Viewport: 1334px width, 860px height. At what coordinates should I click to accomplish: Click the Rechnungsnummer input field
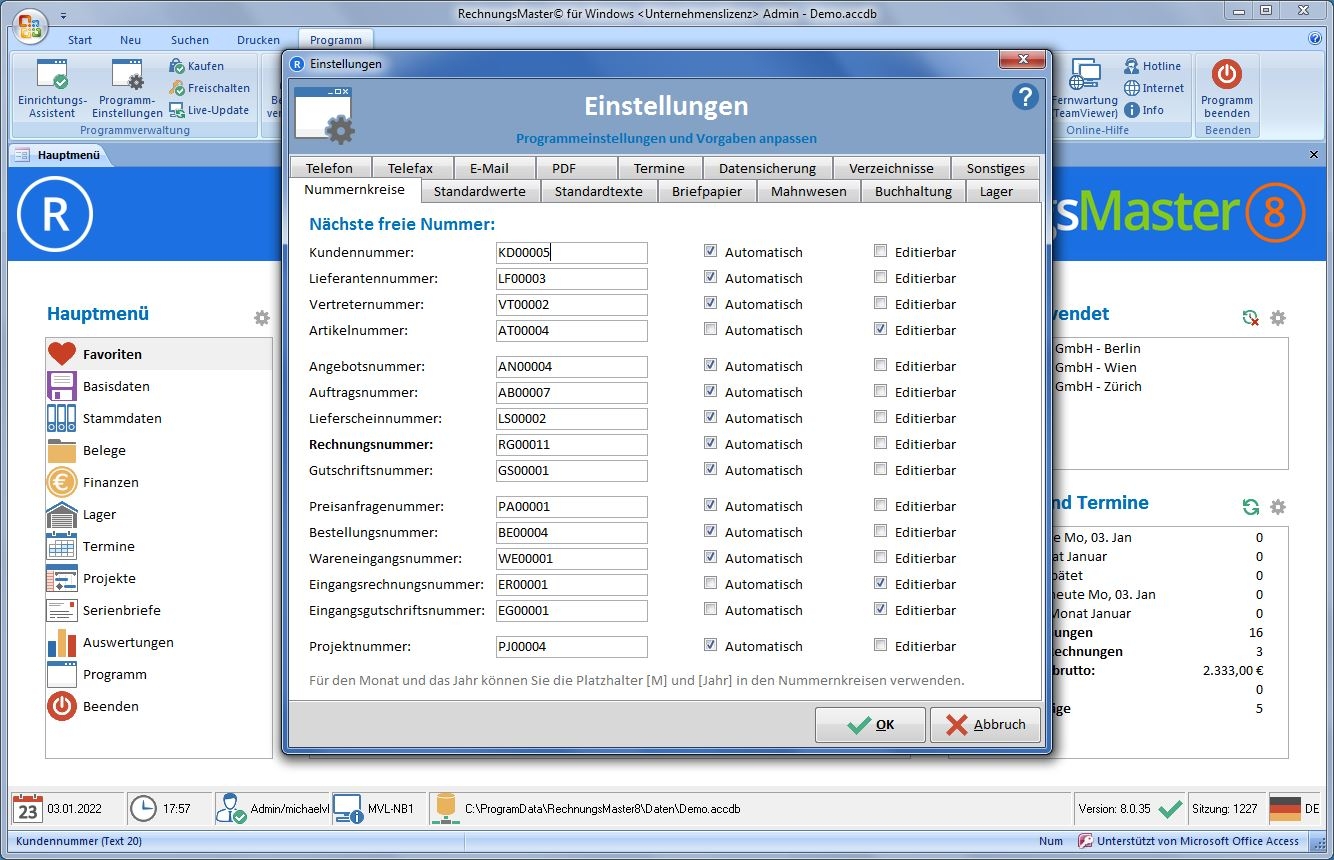[572, 445]
